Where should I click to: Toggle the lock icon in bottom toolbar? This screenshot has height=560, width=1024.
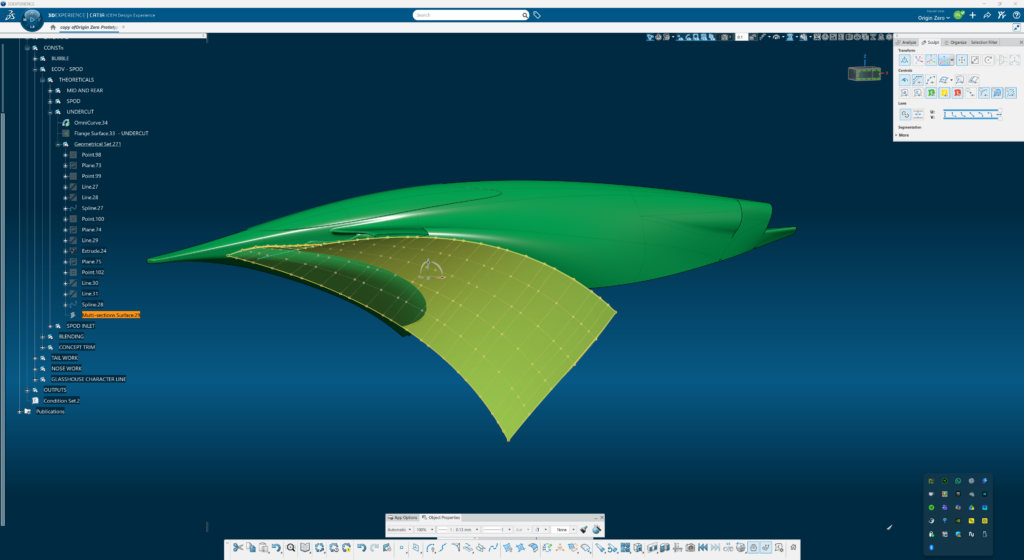[x=753, y=548]
